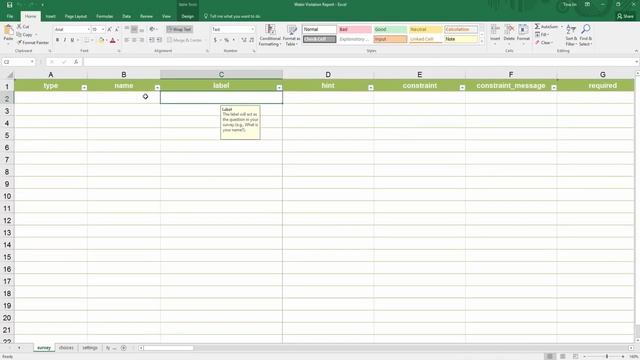Switch to the Page Layout tab
The image size is (640, 360).
76,16
